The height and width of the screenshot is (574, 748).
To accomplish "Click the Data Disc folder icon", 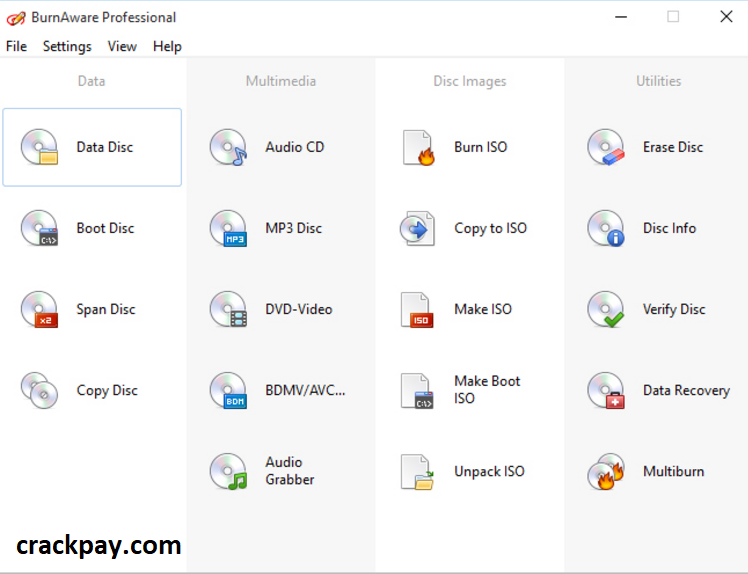I will (40, 147).
